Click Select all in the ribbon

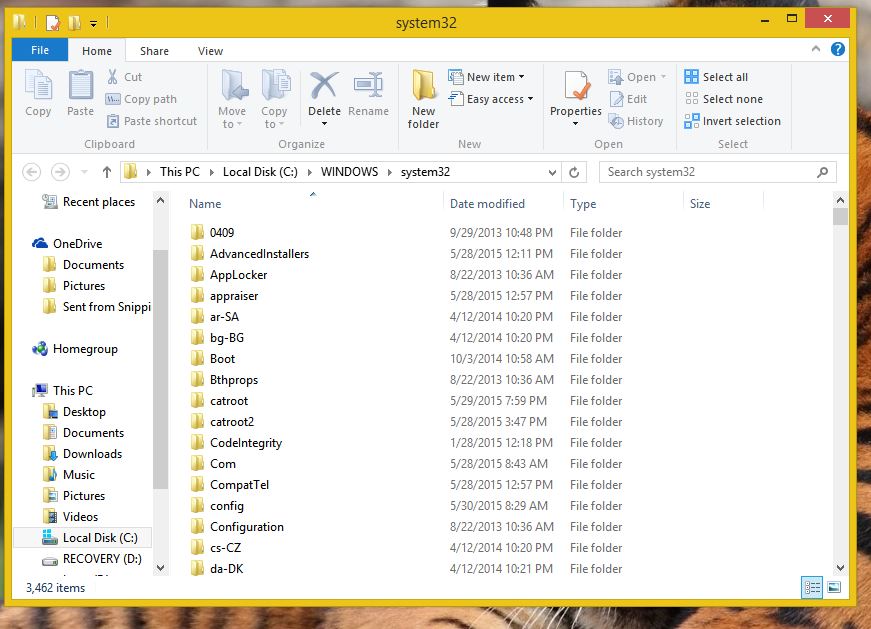716,77
